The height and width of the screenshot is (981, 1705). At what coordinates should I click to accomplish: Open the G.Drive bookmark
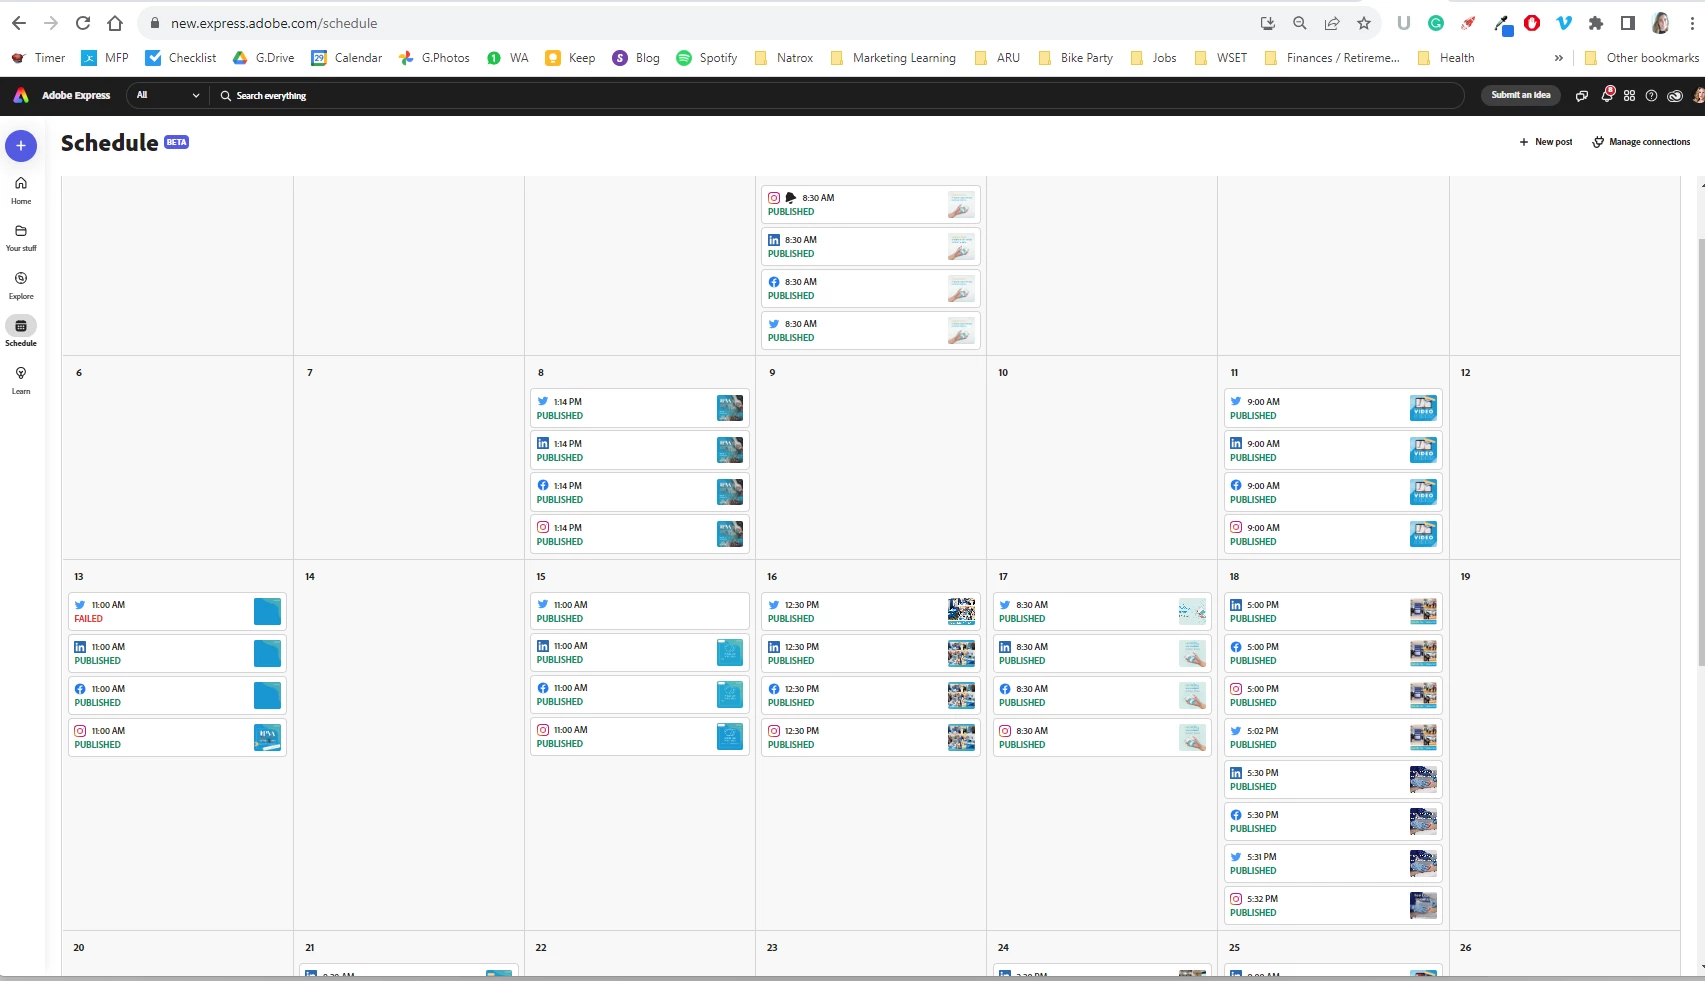(x=264, y=58)
